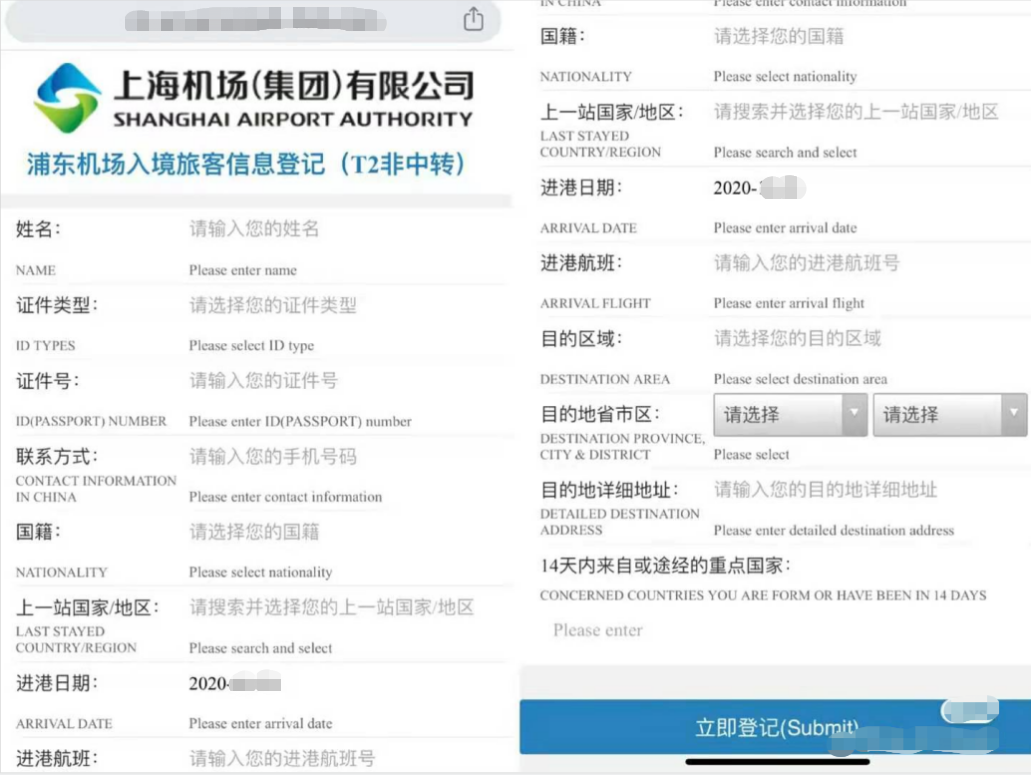Focus the 请输入您的手机号码 phone number field
This screenshot has height=775, width=1031.
point(273,456)
